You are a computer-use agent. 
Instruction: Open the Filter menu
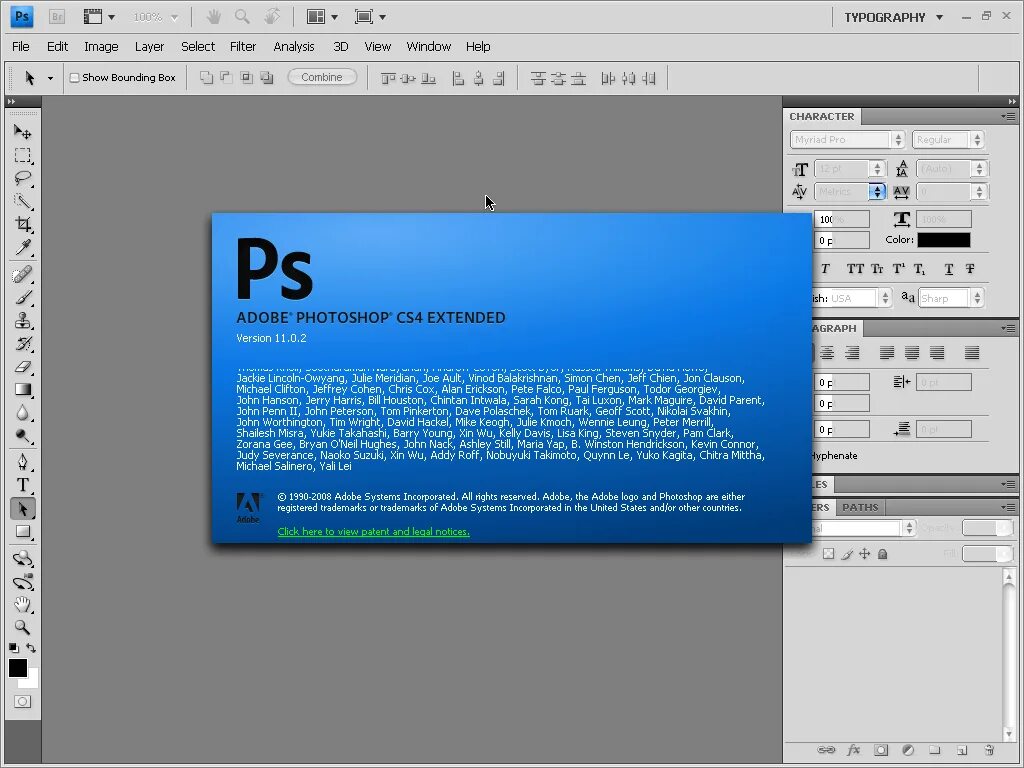click(243, 46)
